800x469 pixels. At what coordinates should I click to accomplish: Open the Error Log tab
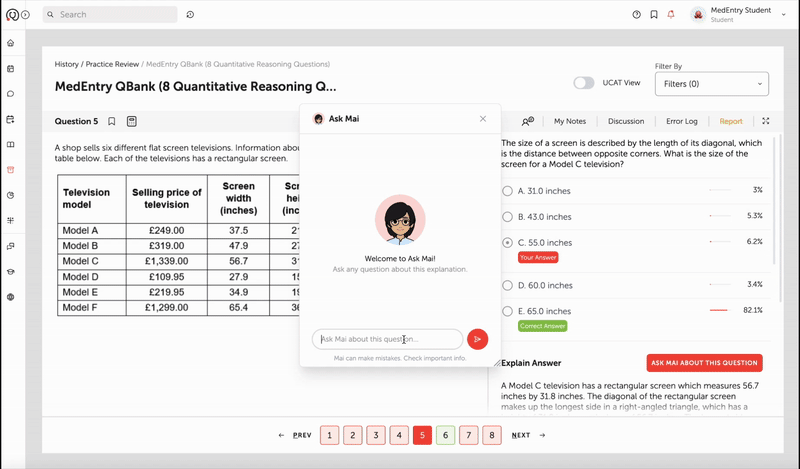tap(682, 121)
